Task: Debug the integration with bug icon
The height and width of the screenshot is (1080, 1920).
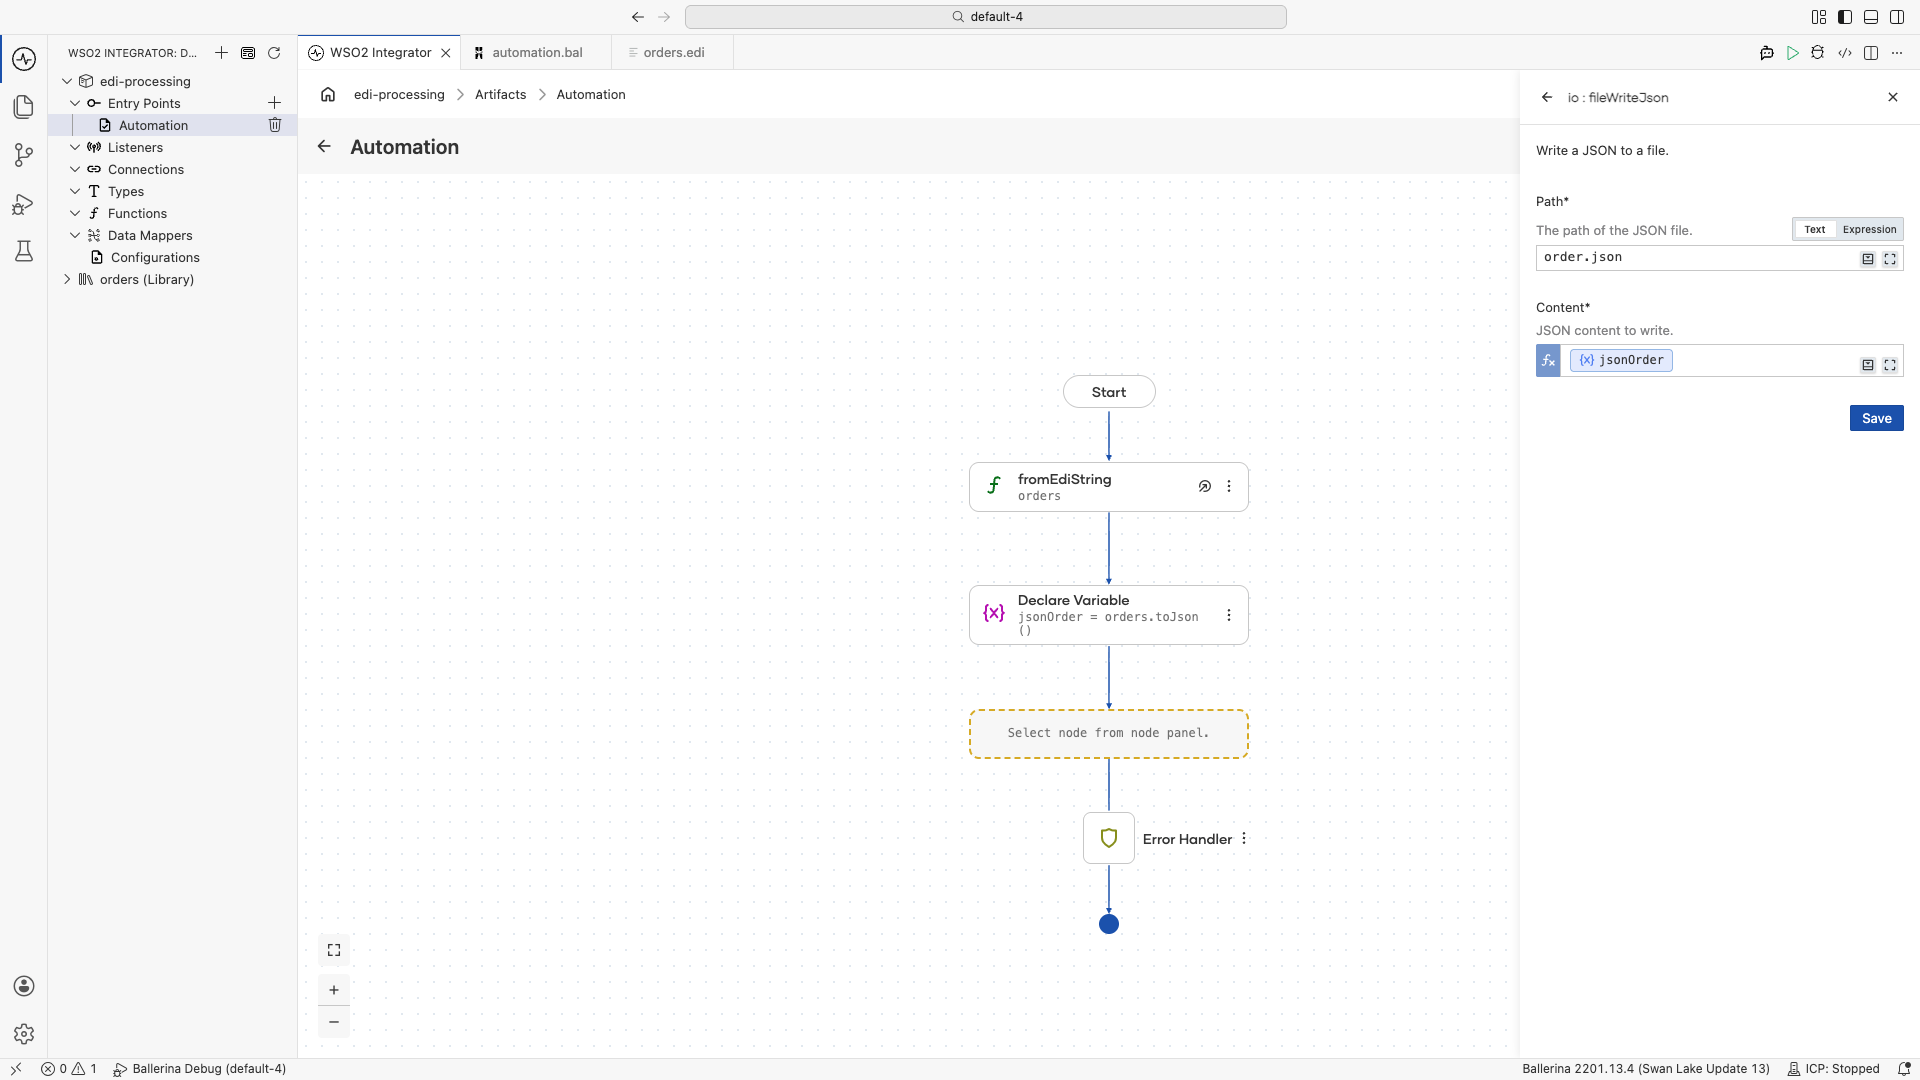Action: click(x=1818, y=53)
